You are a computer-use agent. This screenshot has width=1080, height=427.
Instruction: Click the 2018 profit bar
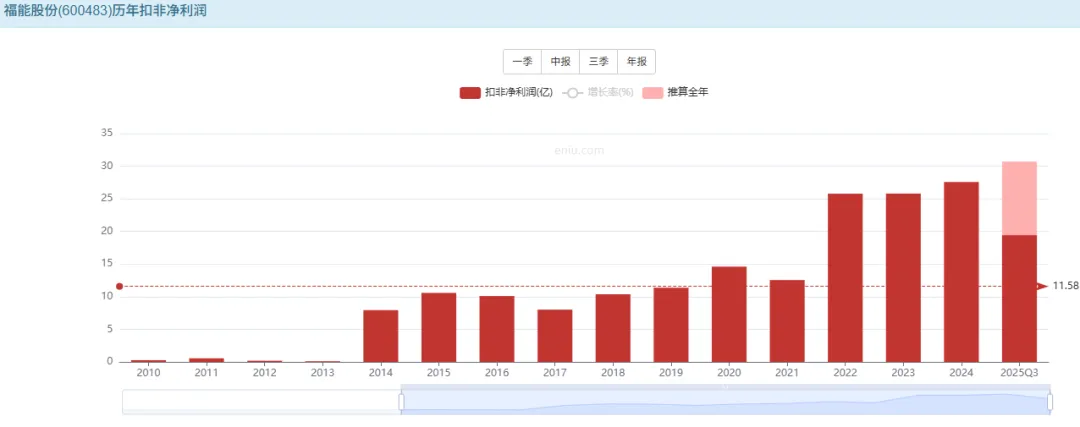[613, 328]
